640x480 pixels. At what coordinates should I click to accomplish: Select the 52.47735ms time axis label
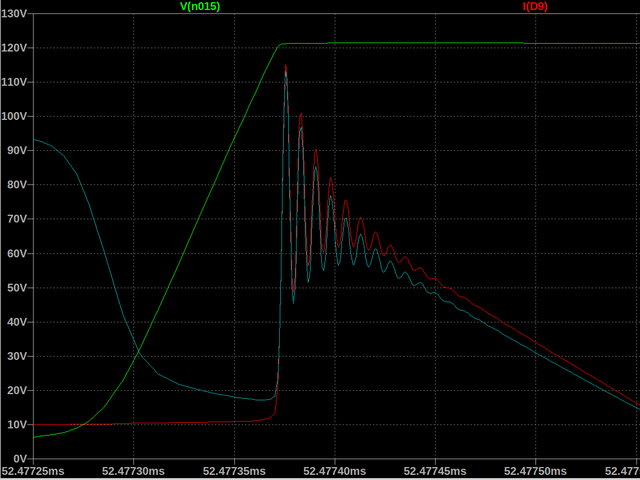(x=235, y=470)
